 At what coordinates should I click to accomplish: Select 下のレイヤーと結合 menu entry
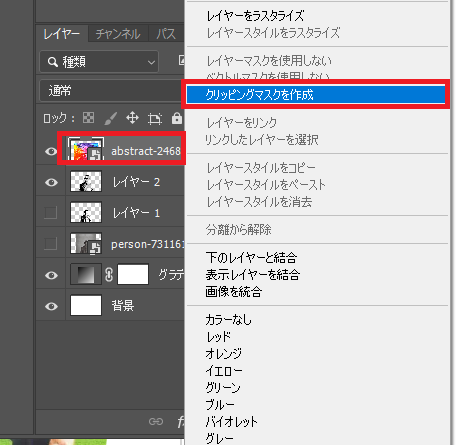251,257
